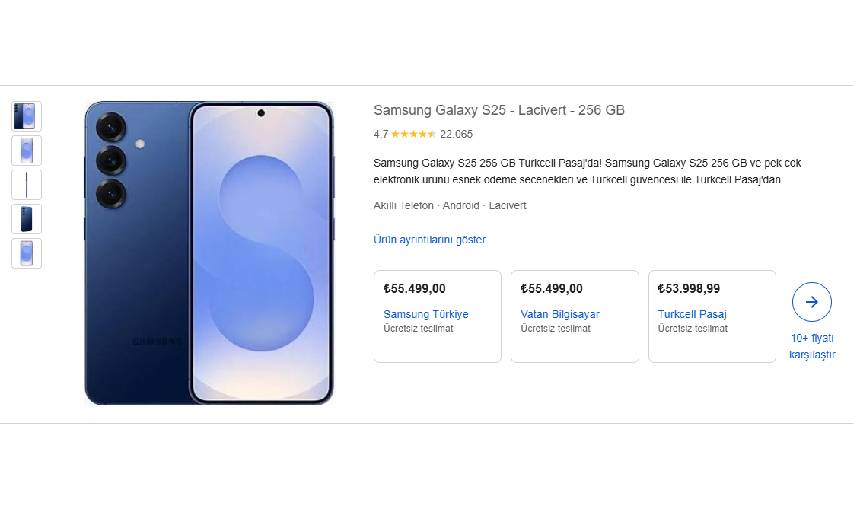
Task: Click the product description paragraph text
Action: tap(587, 171)
